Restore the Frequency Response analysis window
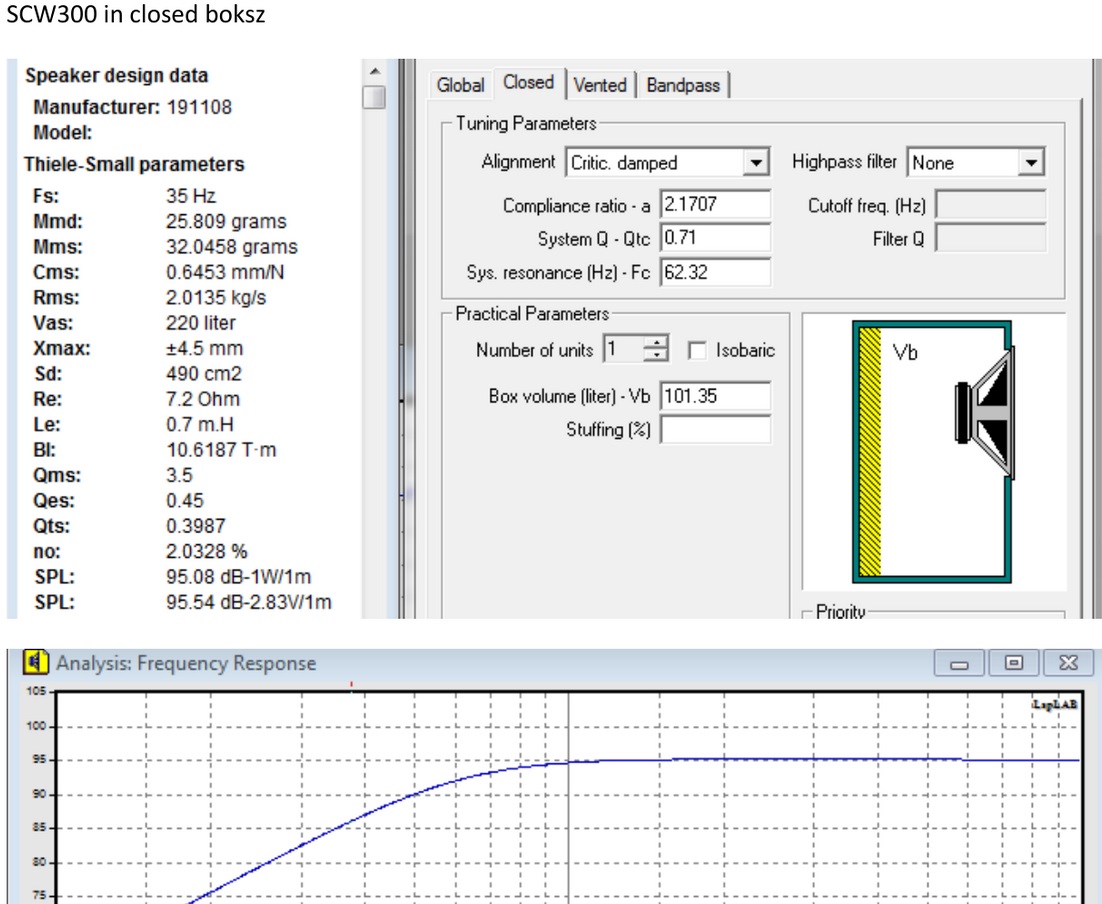 pos(1013,663)
